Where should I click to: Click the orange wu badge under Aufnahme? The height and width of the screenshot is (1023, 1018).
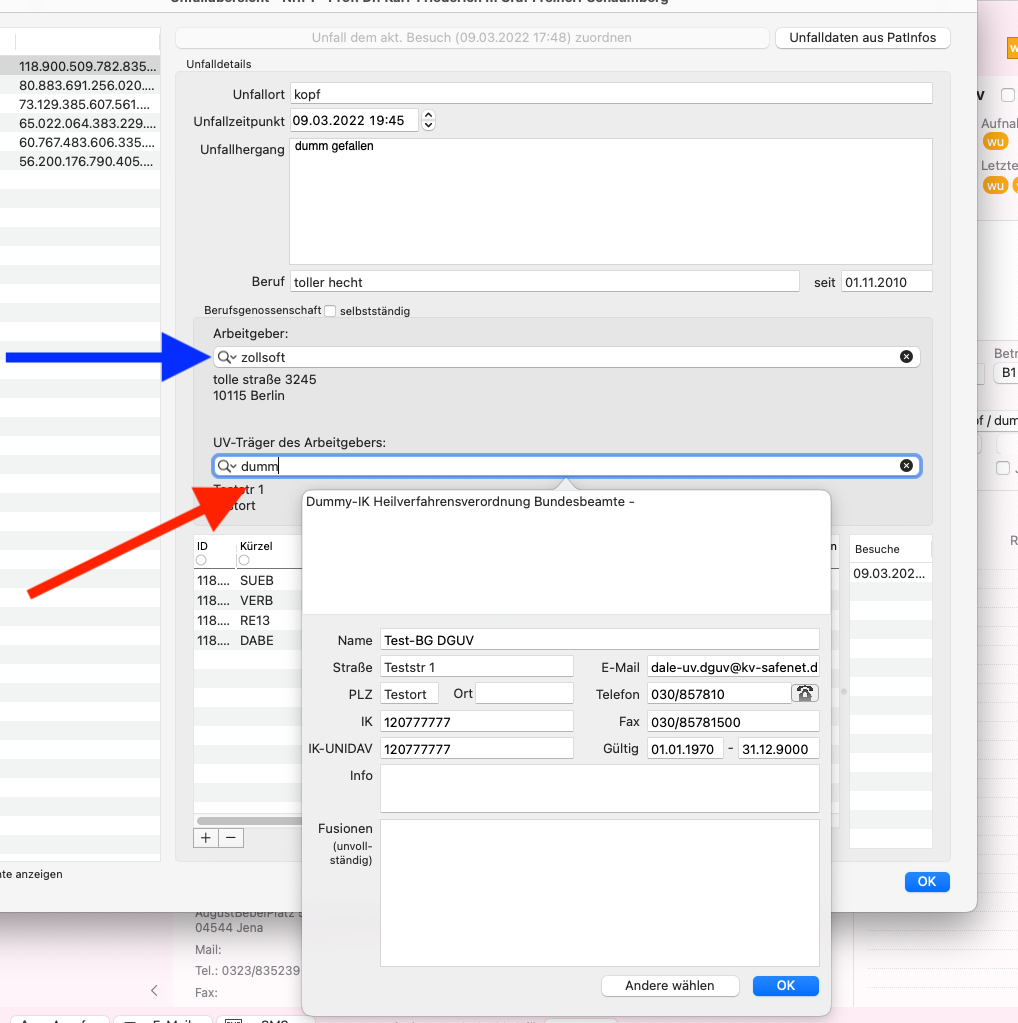pos(995,142)
